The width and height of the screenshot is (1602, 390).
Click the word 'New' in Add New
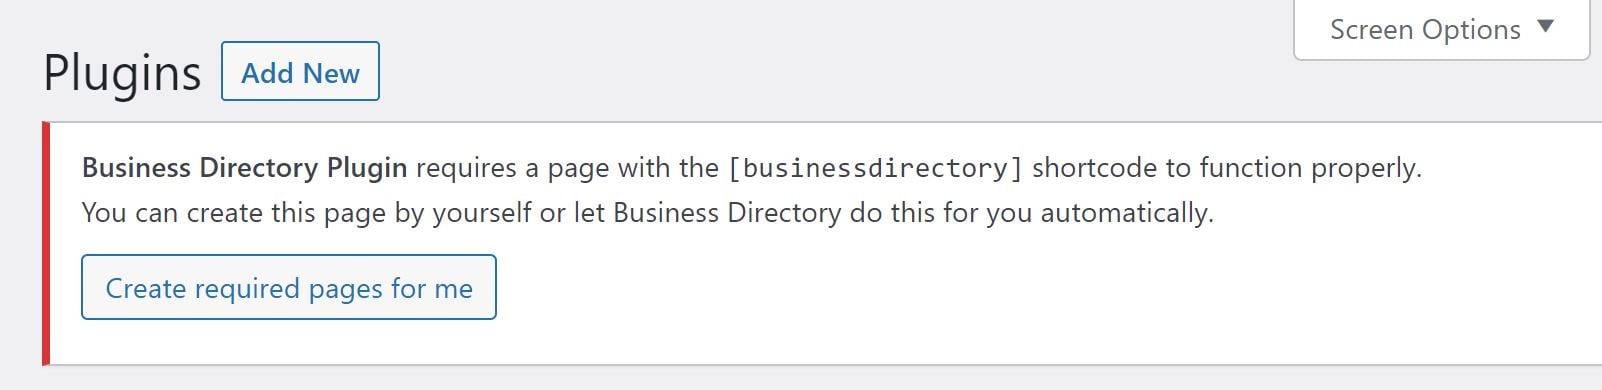click(331, 73)
